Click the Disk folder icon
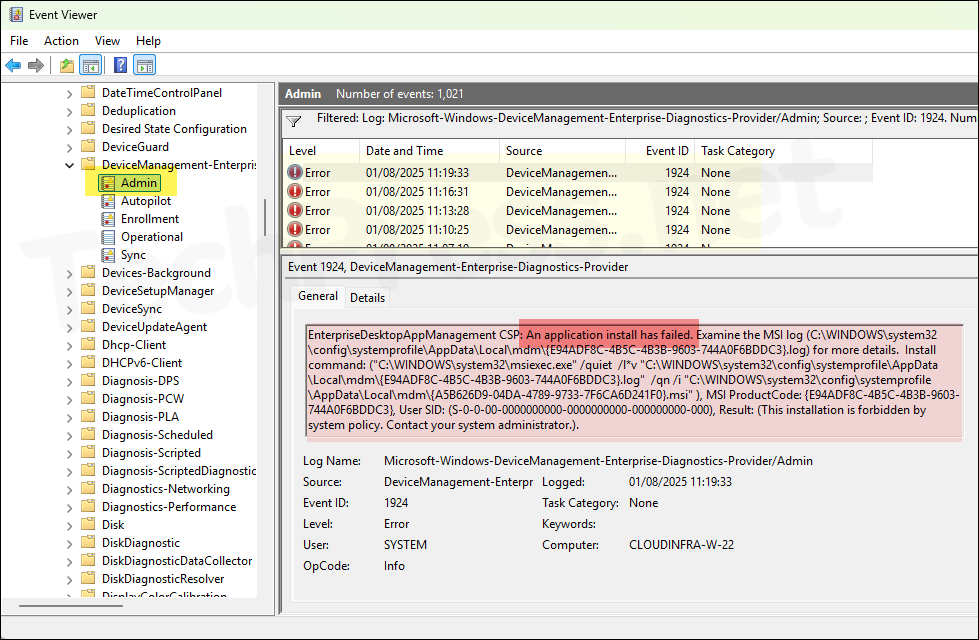Viewport: 979px width, 640px height. coord(89,524)
